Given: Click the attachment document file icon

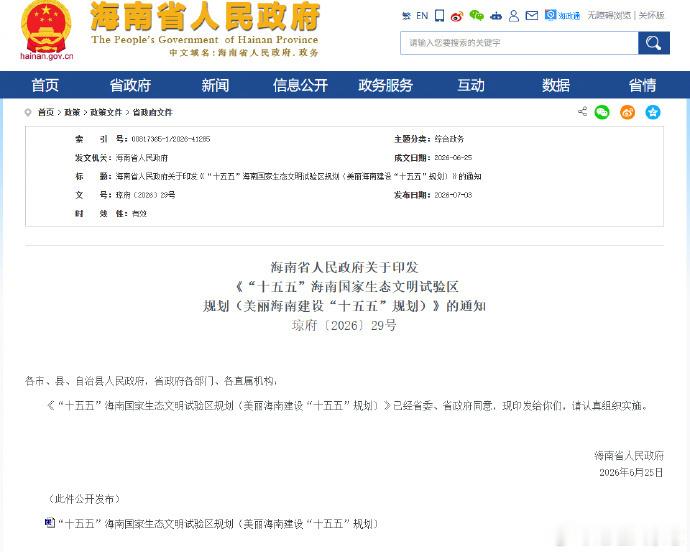Looking at the screenshot, I should point(50,523).
